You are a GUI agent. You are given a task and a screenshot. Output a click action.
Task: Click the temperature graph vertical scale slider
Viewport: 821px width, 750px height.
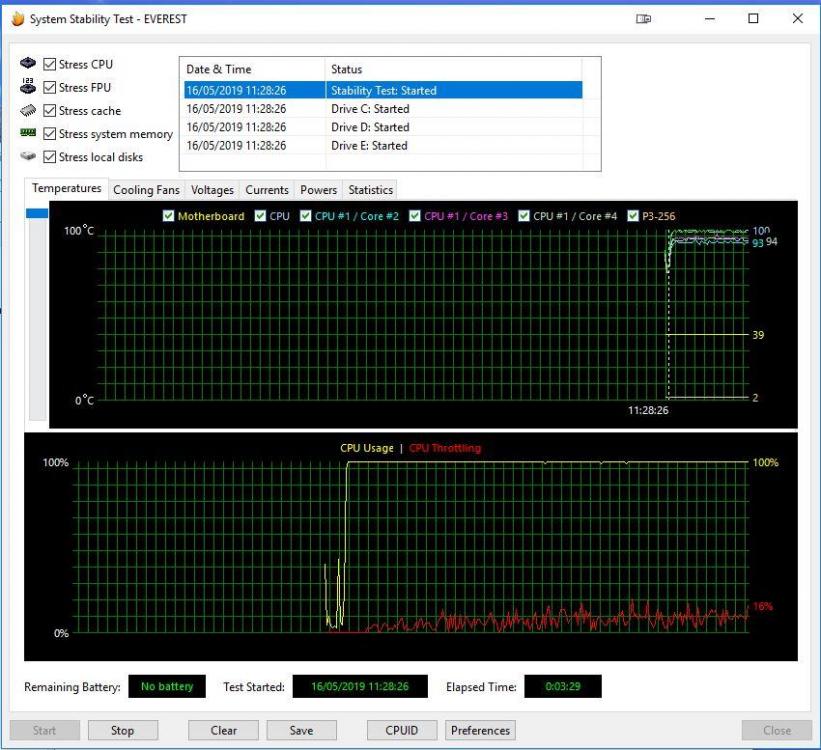[37, 213]
